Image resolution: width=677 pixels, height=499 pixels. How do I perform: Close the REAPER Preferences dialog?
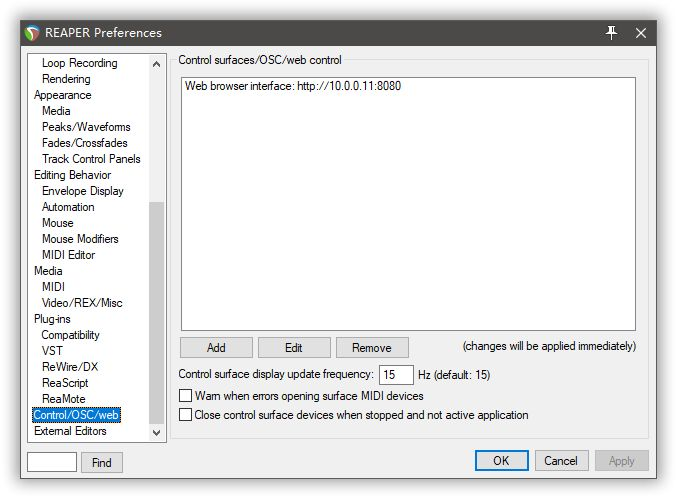tap(641, 33)
